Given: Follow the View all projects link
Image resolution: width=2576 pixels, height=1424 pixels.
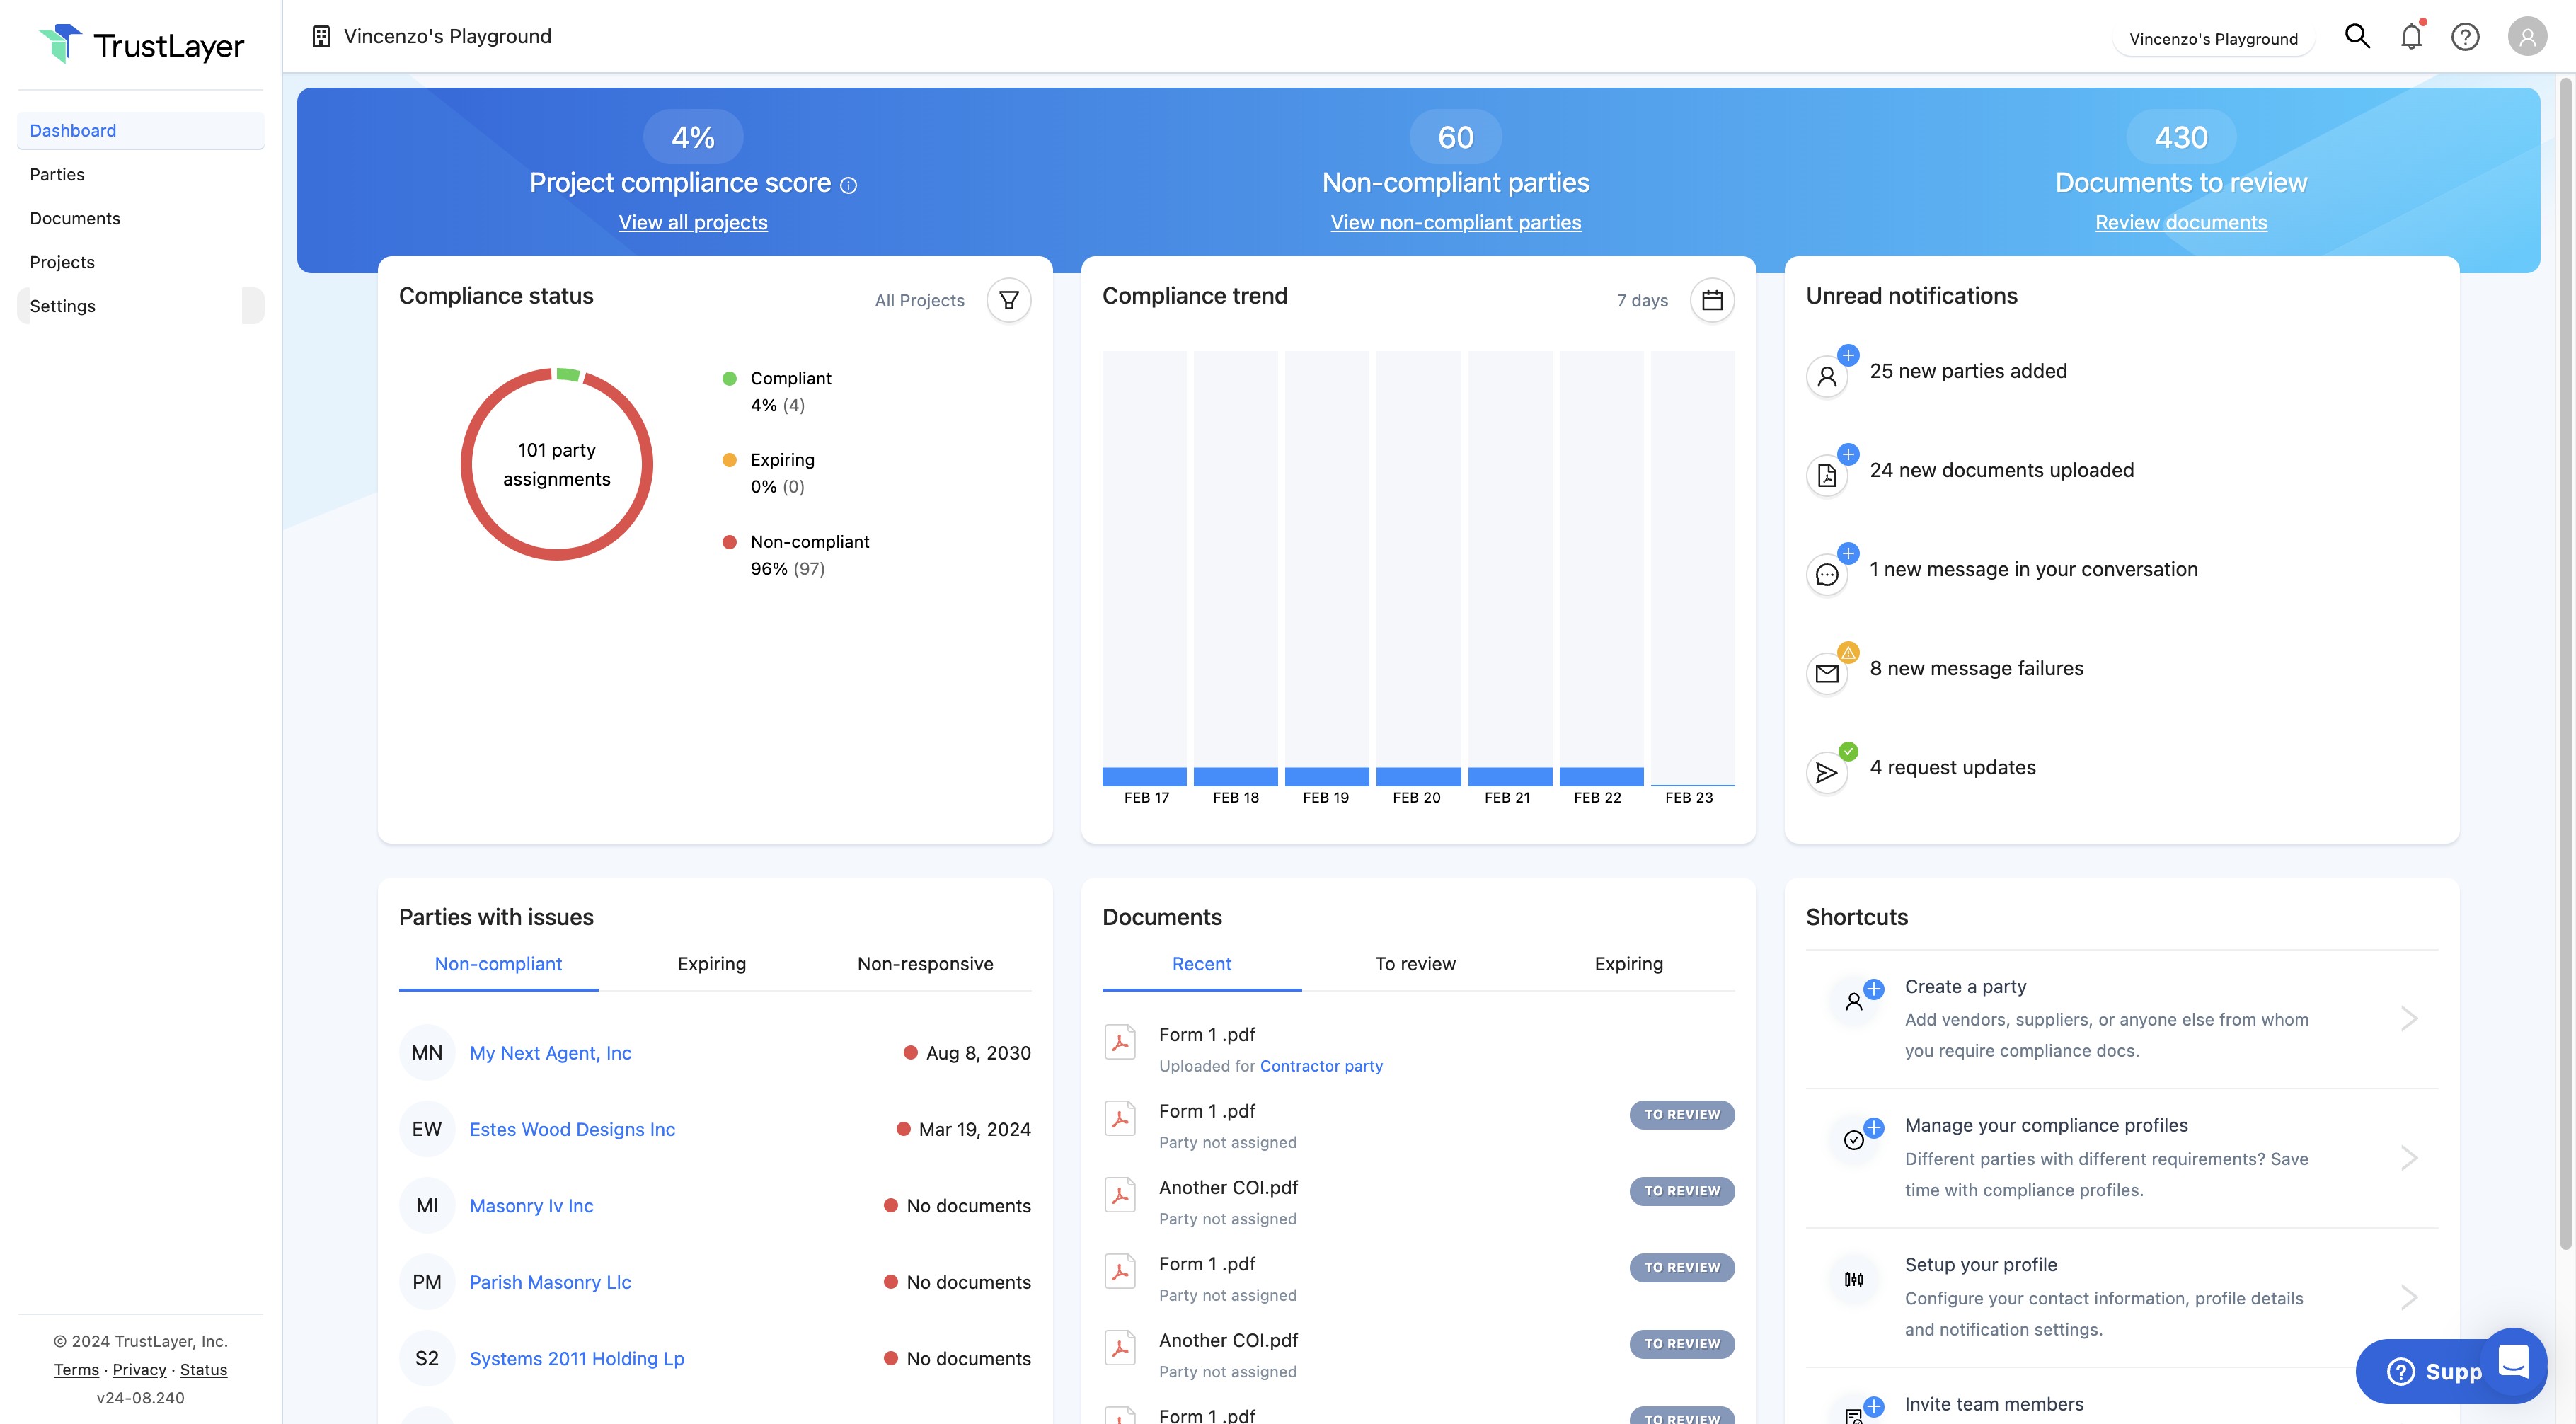Looking at the screenshot, I should pos(693,222).
